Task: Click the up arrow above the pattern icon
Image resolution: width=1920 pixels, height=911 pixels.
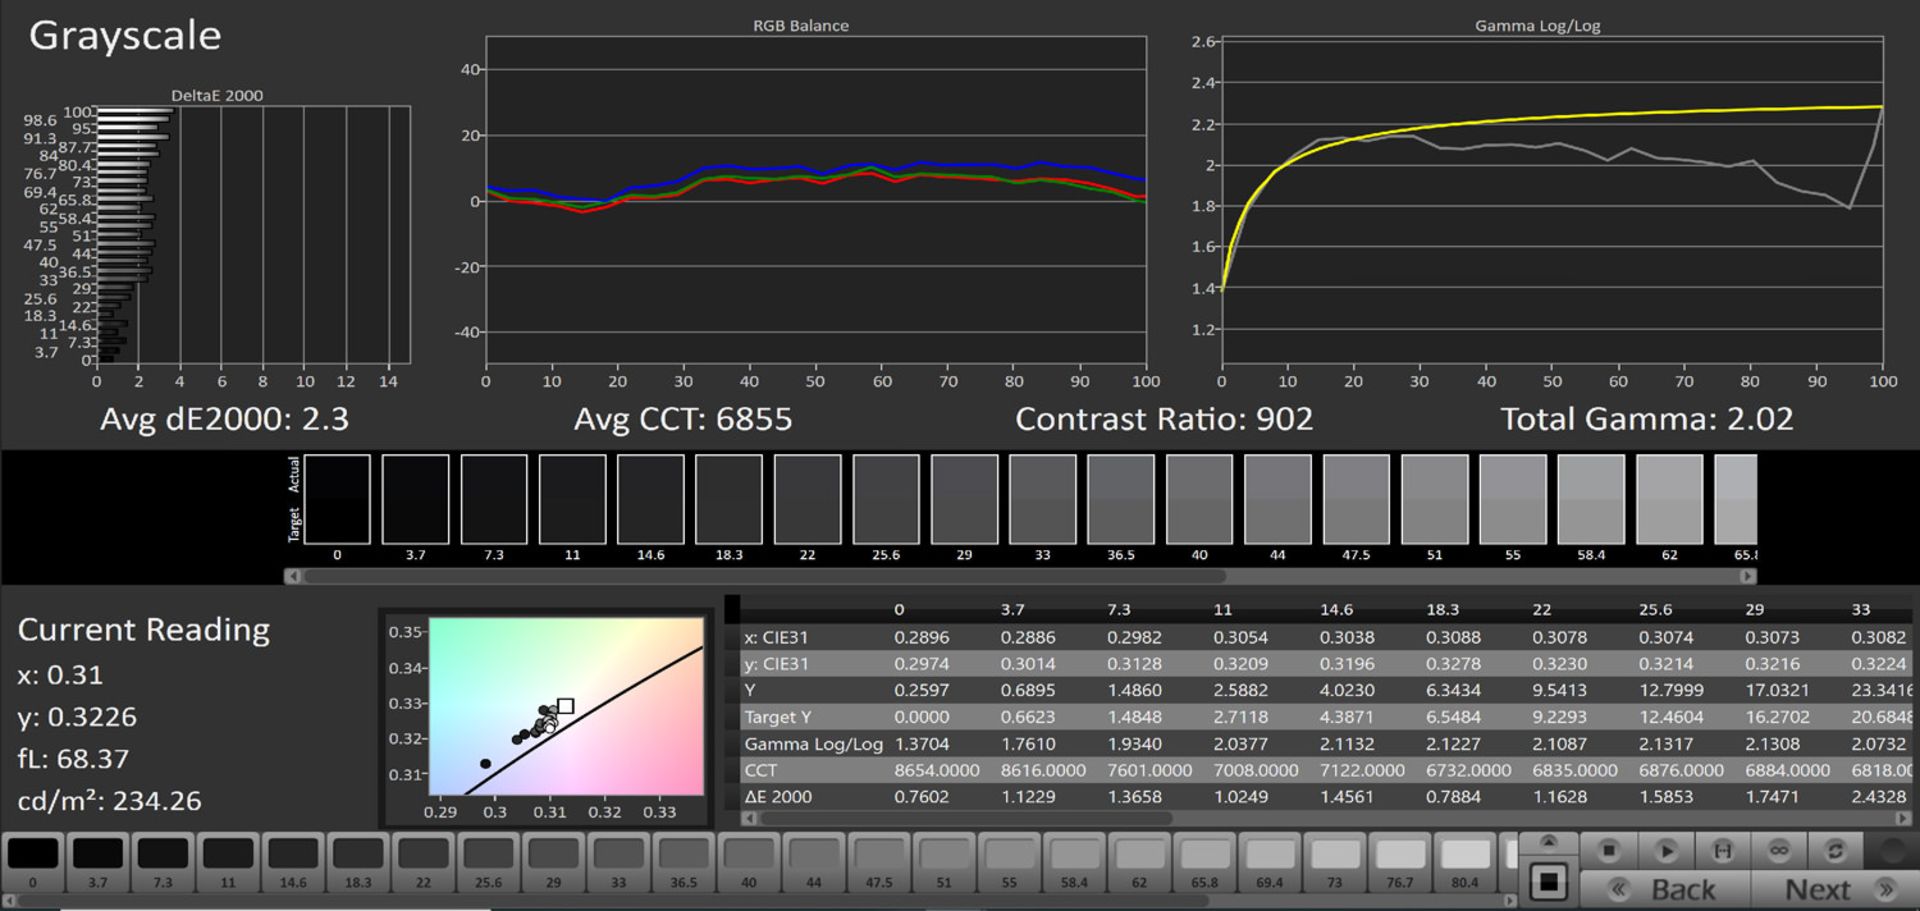Action: 1548,841
